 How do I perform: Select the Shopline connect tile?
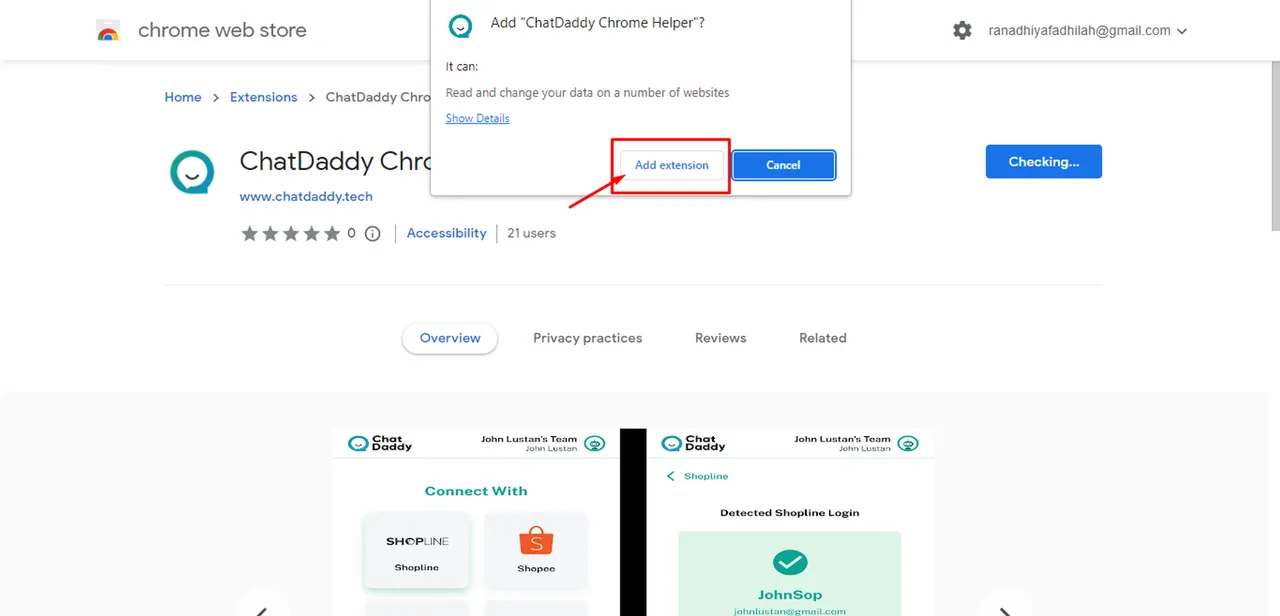[x=416, y=549]
